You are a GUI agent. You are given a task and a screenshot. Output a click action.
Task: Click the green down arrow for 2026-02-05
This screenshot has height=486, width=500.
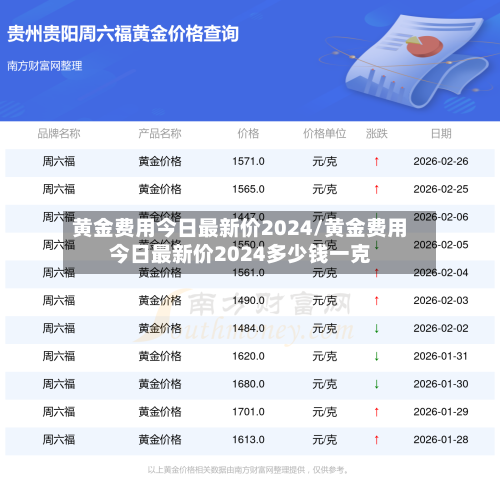tap(377, 245)
